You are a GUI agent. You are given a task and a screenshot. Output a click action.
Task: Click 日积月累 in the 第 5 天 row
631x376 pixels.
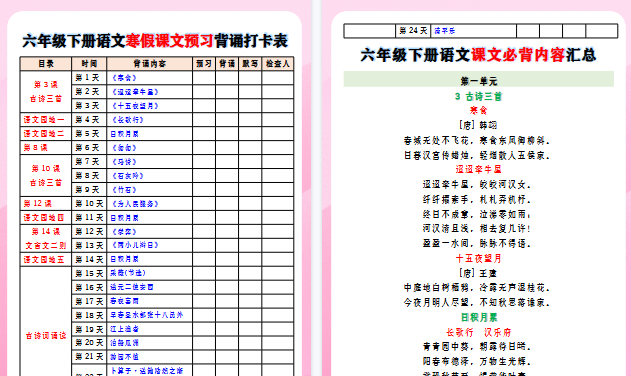coord(124,134)
